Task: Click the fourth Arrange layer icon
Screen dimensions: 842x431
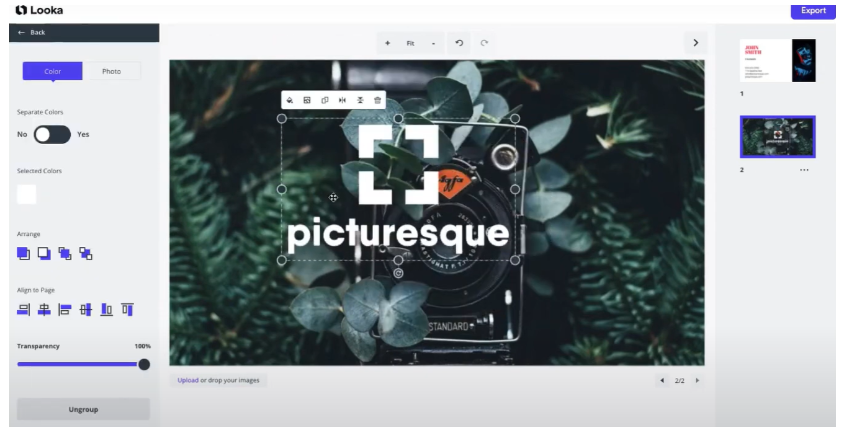Action: click(86, 253)
